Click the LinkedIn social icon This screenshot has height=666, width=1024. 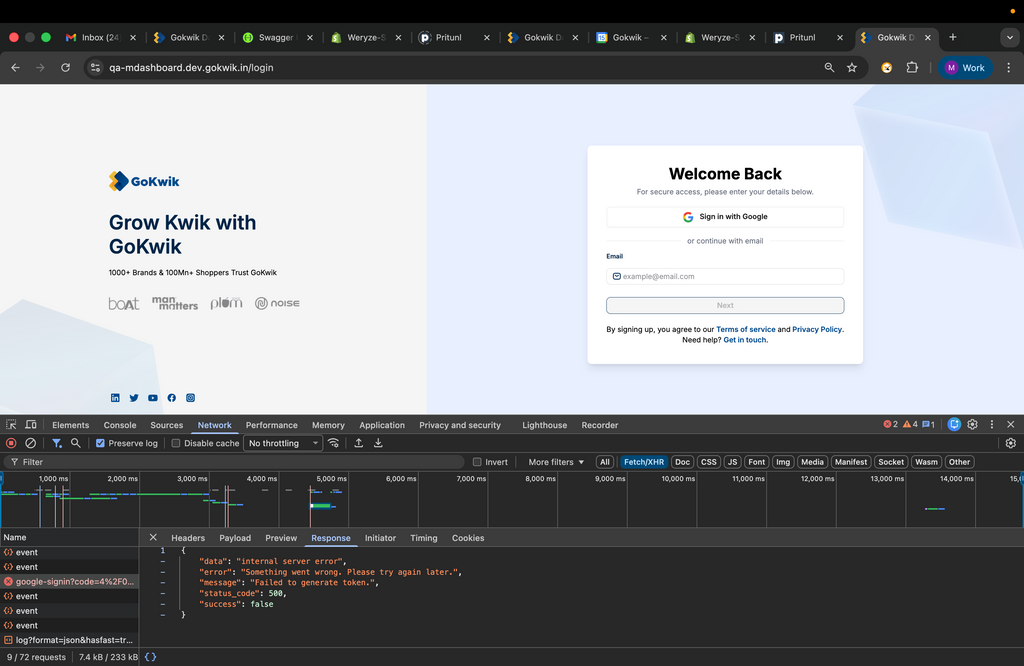click(115, 398)
